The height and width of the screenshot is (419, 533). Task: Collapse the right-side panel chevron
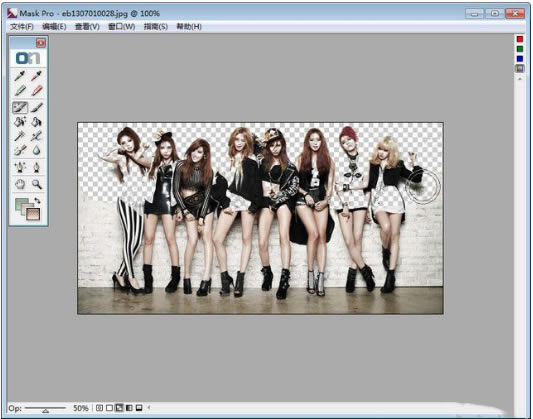(x=520, y=79)
